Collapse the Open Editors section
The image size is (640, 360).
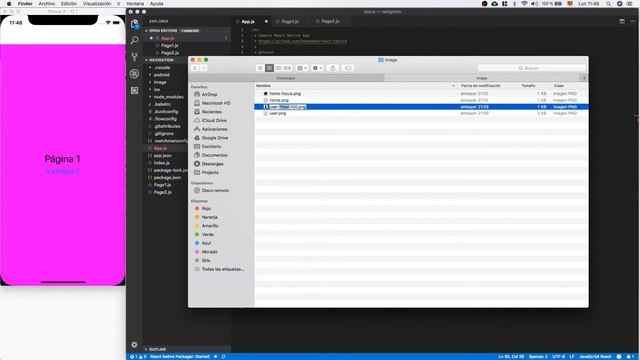pos(163,31)
